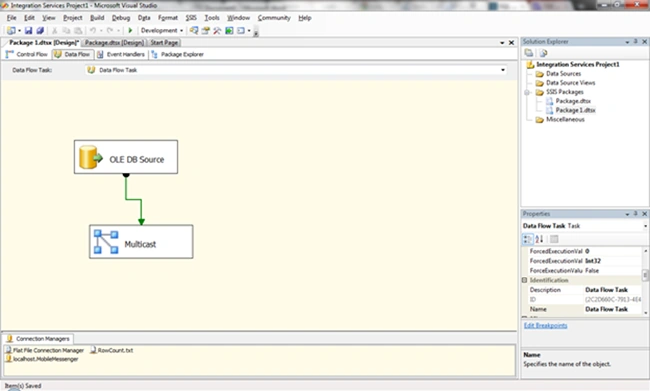650x391 pixels.
Task: Click Solution Explorer Show All Files icon
Action: coord(543,53)
